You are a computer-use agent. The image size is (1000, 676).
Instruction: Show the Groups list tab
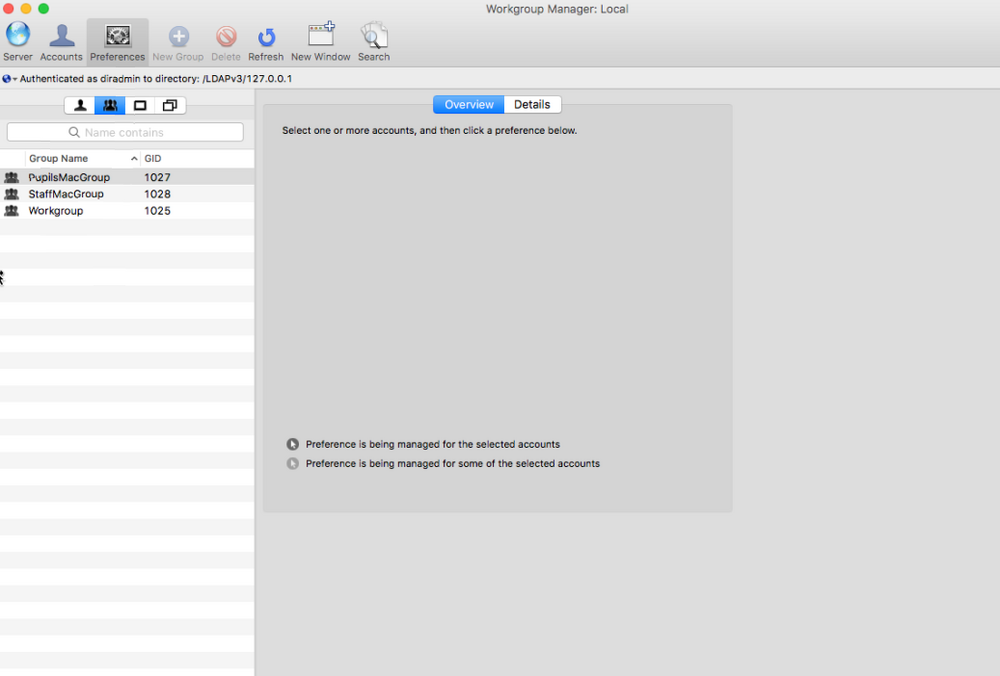[x=110, y=105]
